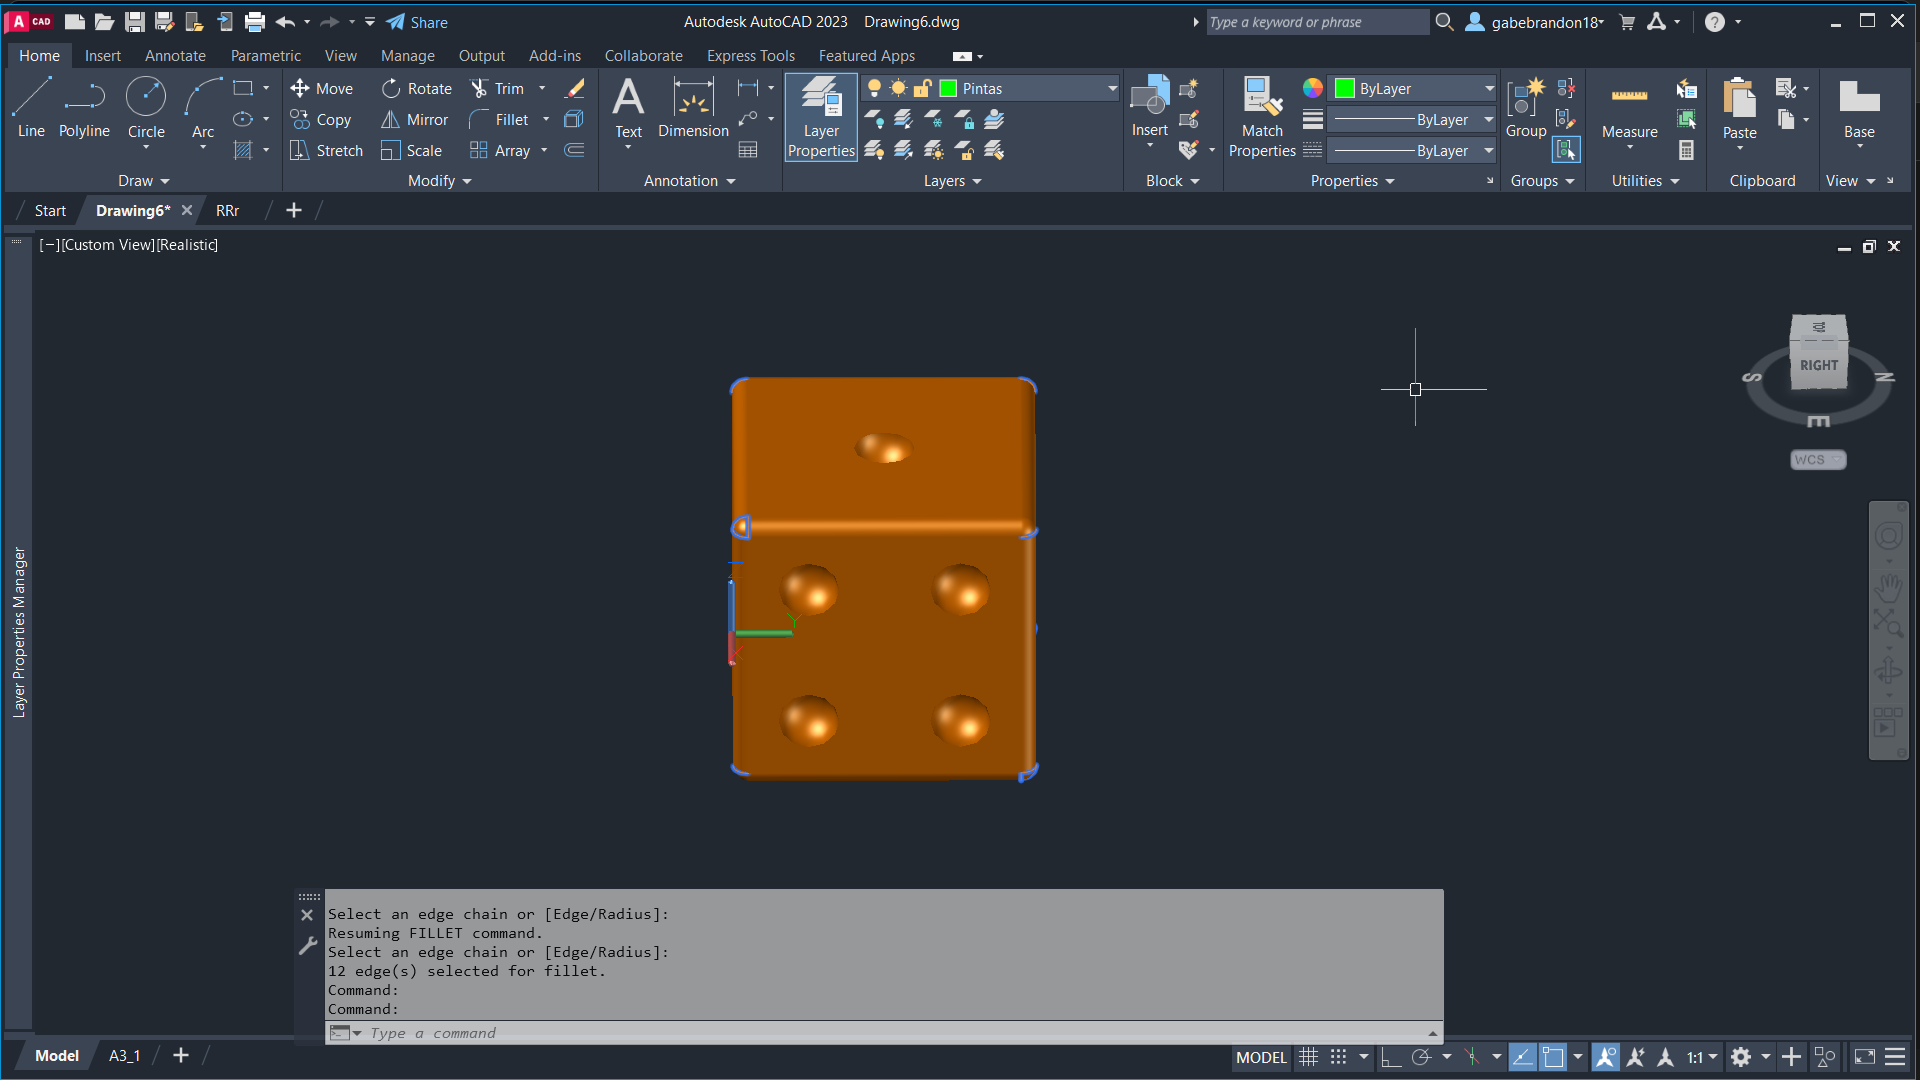Select the Measure tool
The image size is (1920, 1080).
pyautogui.click(x=1629, y=108)
